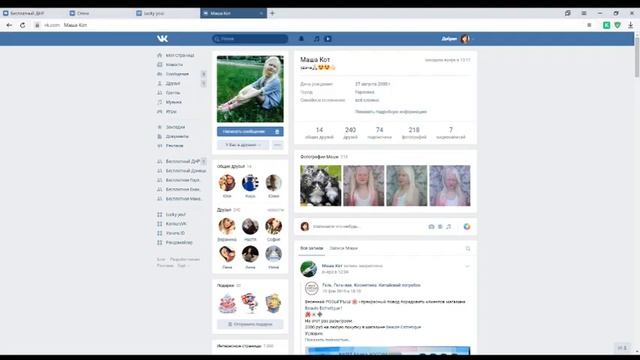
Task: Open Музыка in the left menu
Action: [173, 102]
